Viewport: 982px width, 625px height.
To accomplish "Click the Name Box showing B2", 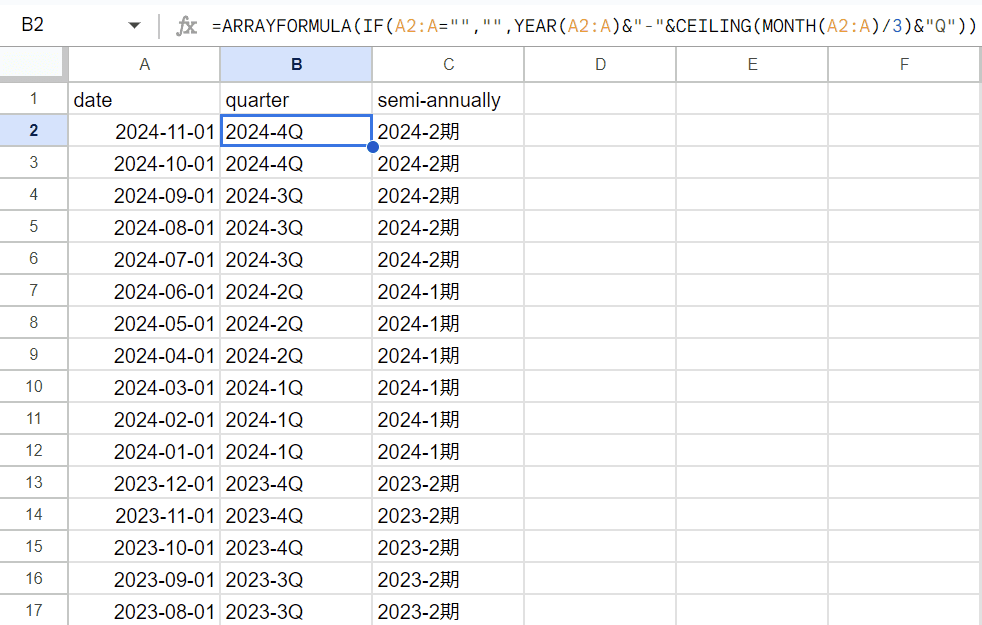I will pyautogui.click(x=60, y=26).
